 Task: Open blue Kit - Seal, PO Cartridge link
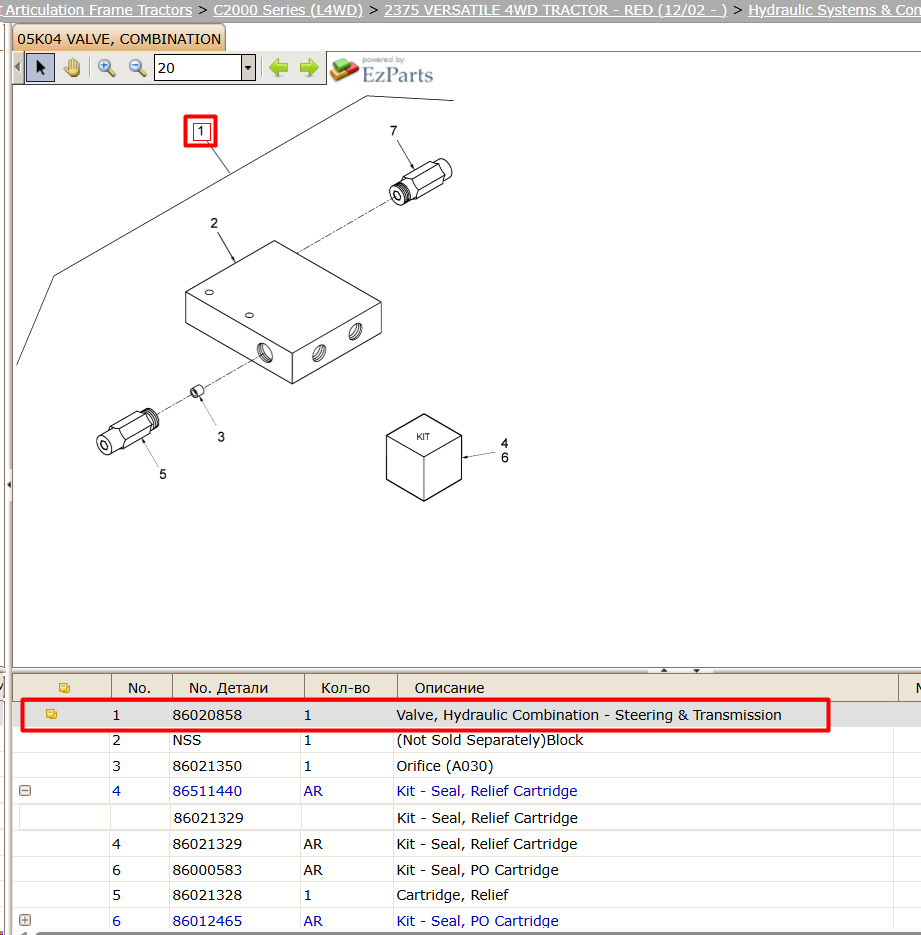[x=477, y=921]
